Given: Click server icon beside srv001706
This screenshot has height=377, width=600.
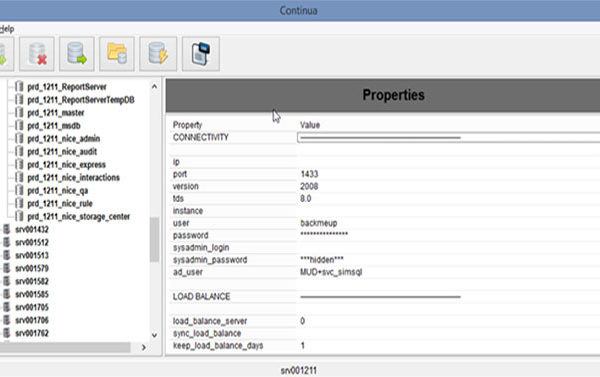Looking at the screenshot, I should 7,320.
